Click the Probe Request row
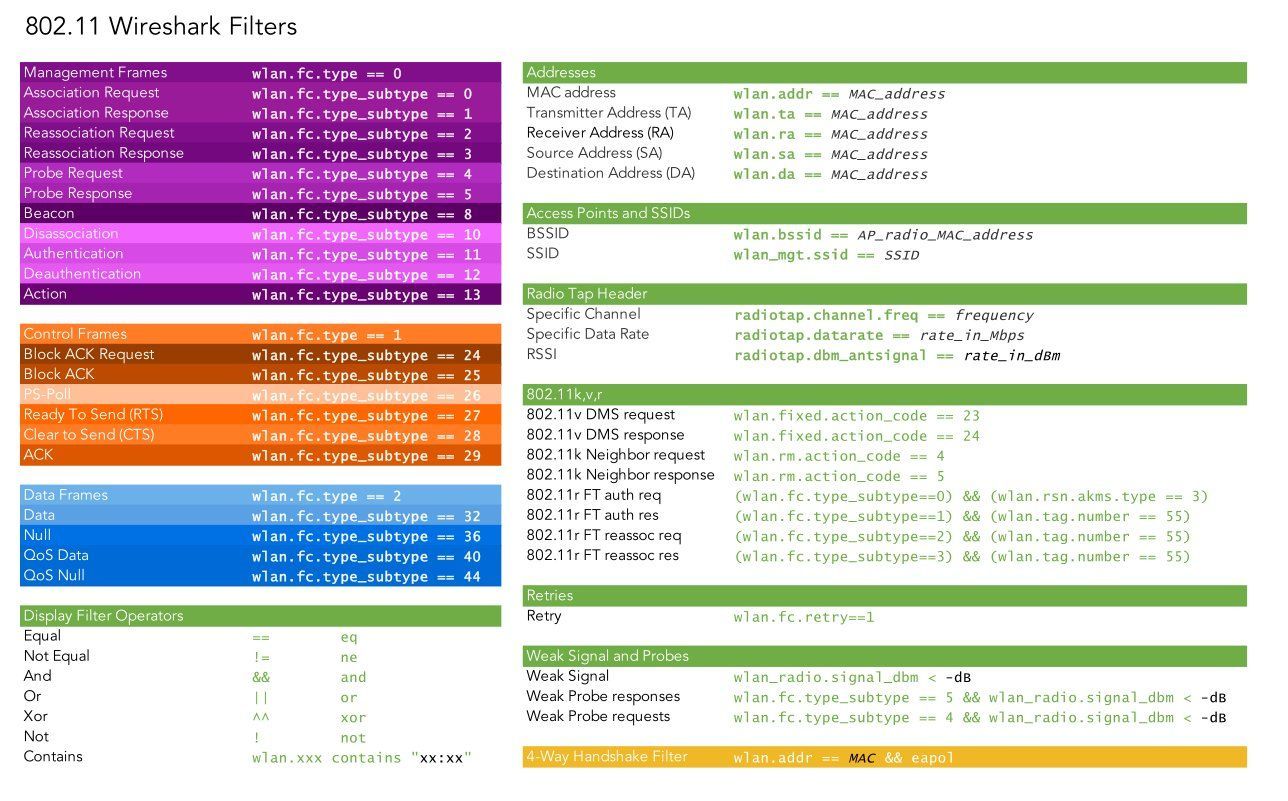The image size is (1288, 801). click(260, 173)
